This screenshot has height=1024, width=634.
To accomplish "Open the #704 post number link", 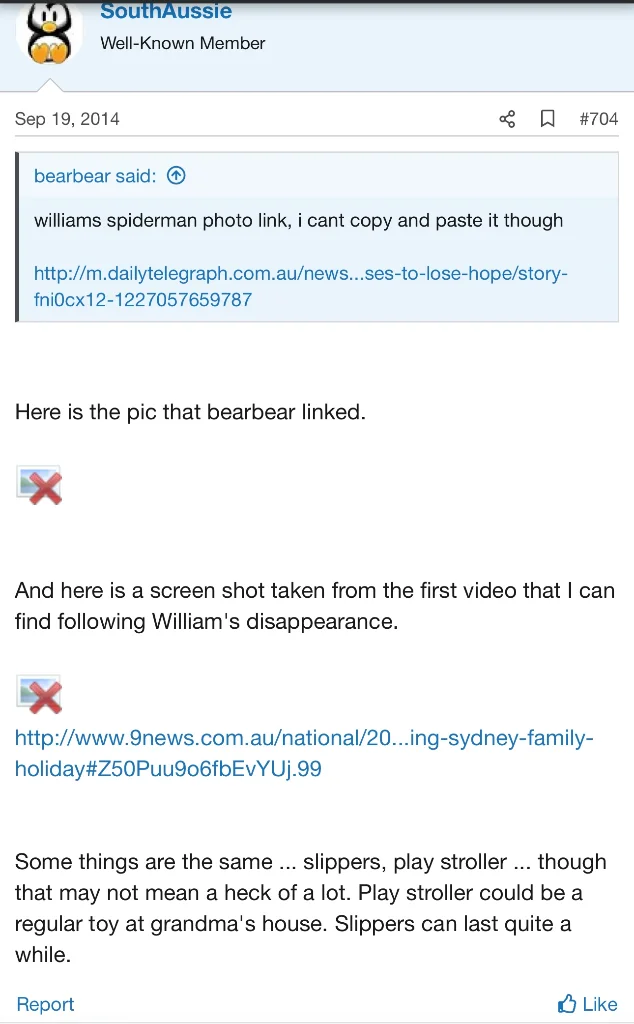I will [598, 119].
